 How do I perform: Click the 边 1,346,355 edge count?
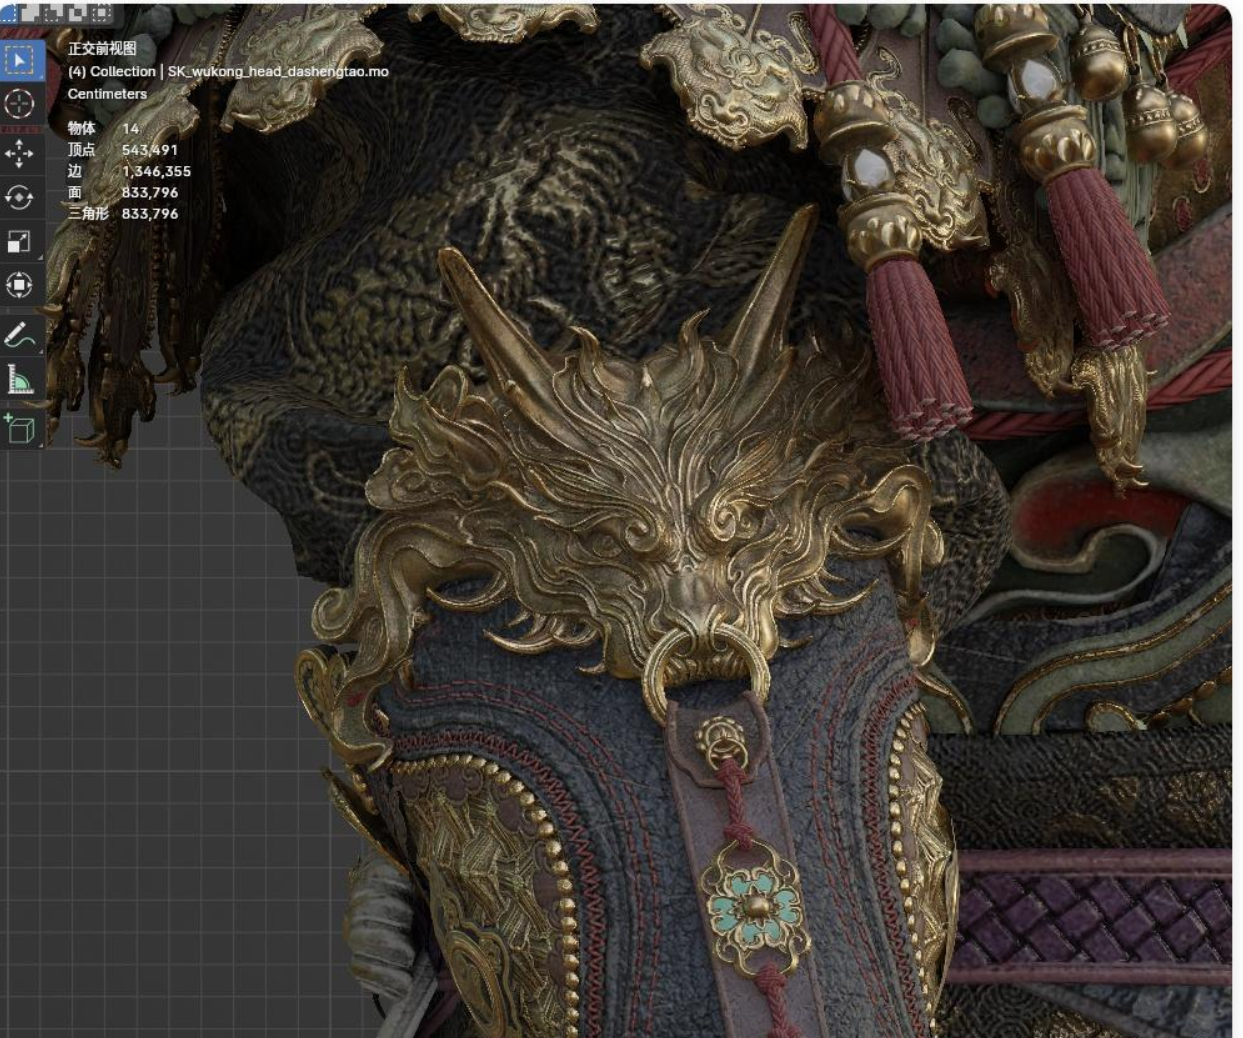pos(129,171)
